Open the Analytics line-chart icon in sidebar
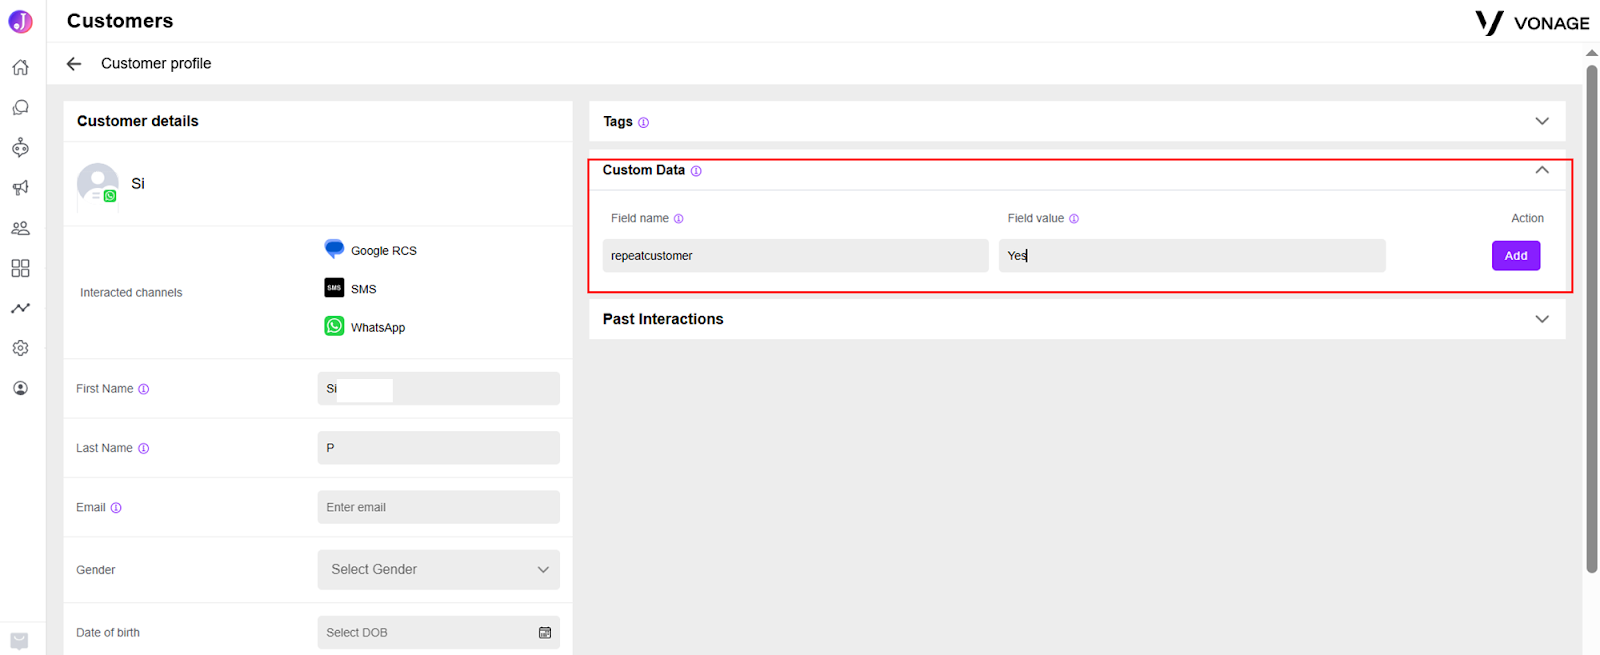This screenshot has width=1600, height=655. 20,308
